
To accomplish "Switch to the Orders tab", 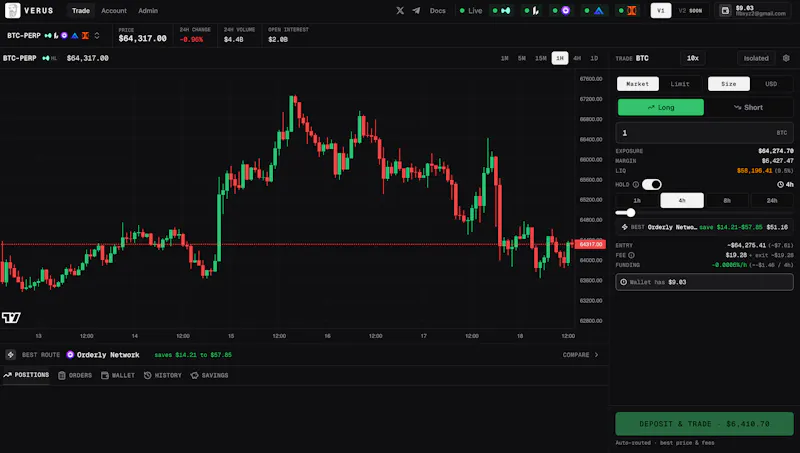I will [x=75, y=375].
